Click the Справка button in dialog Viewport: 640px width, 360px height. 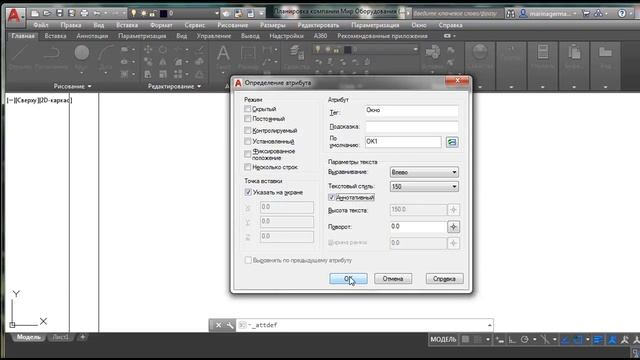(x=444, y=279)
